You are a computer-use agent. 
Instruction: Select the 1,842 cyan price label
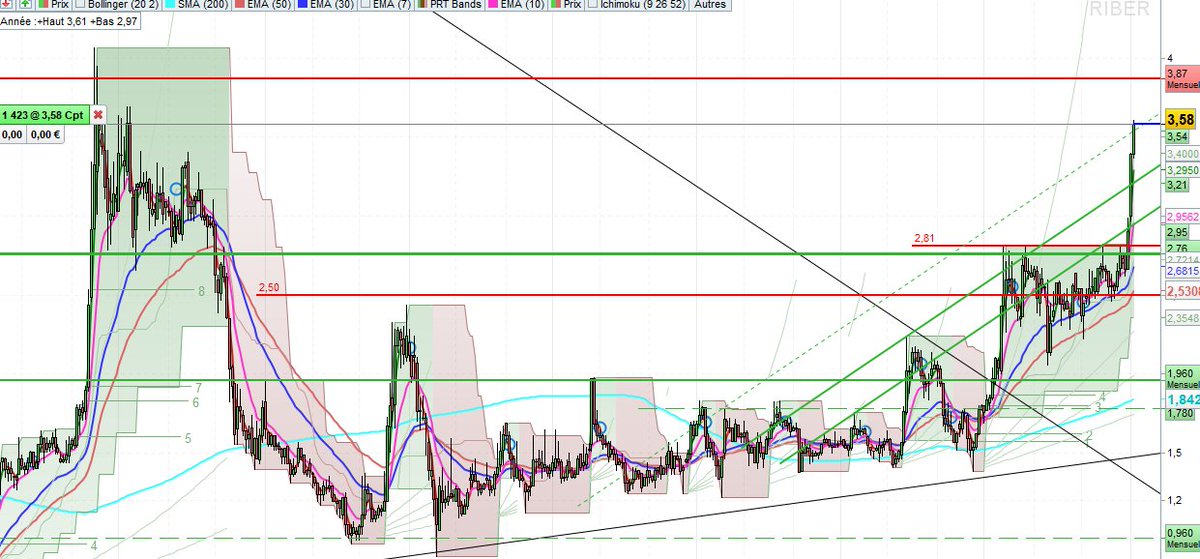coord(1182,399)
